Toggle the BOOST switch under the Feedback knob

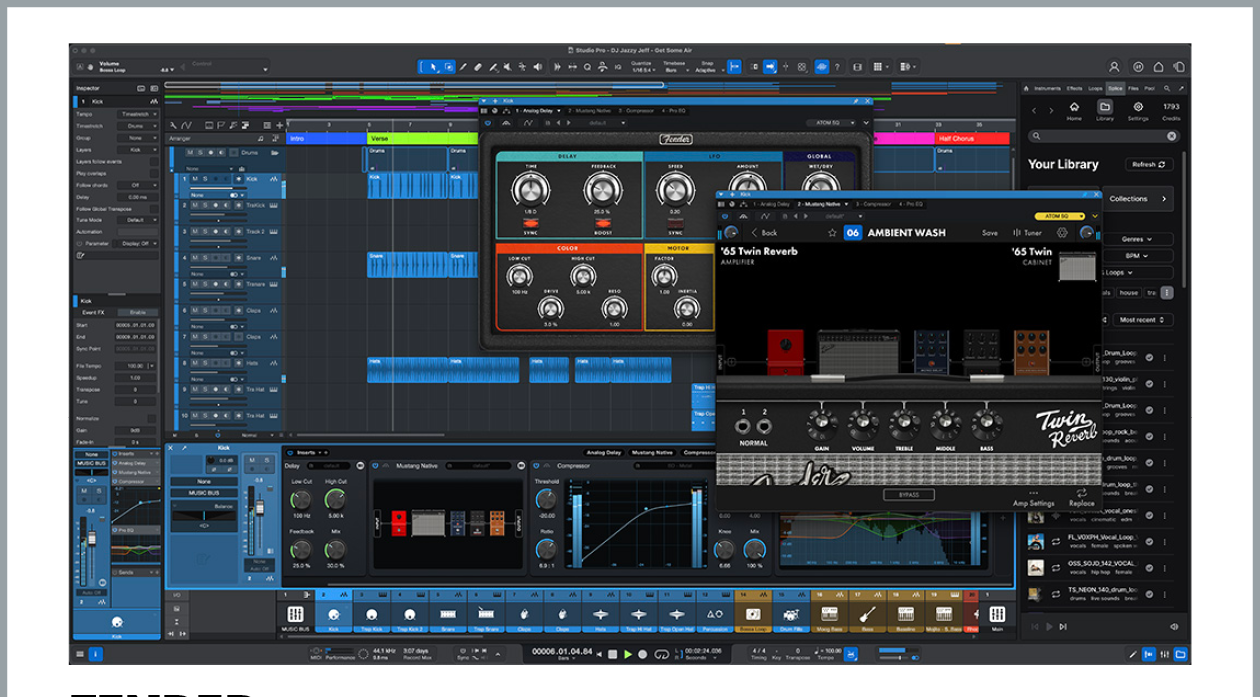click(602, 223)
